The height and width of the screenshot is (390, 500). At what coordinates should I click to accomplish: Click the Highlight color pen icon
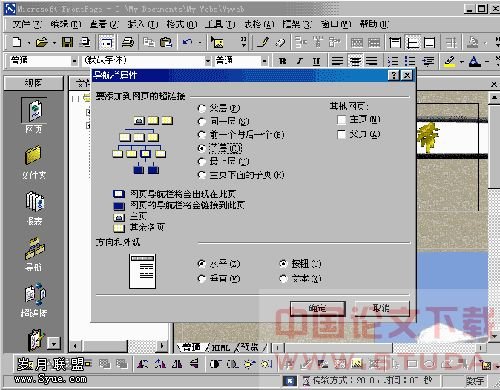(450, 61)
